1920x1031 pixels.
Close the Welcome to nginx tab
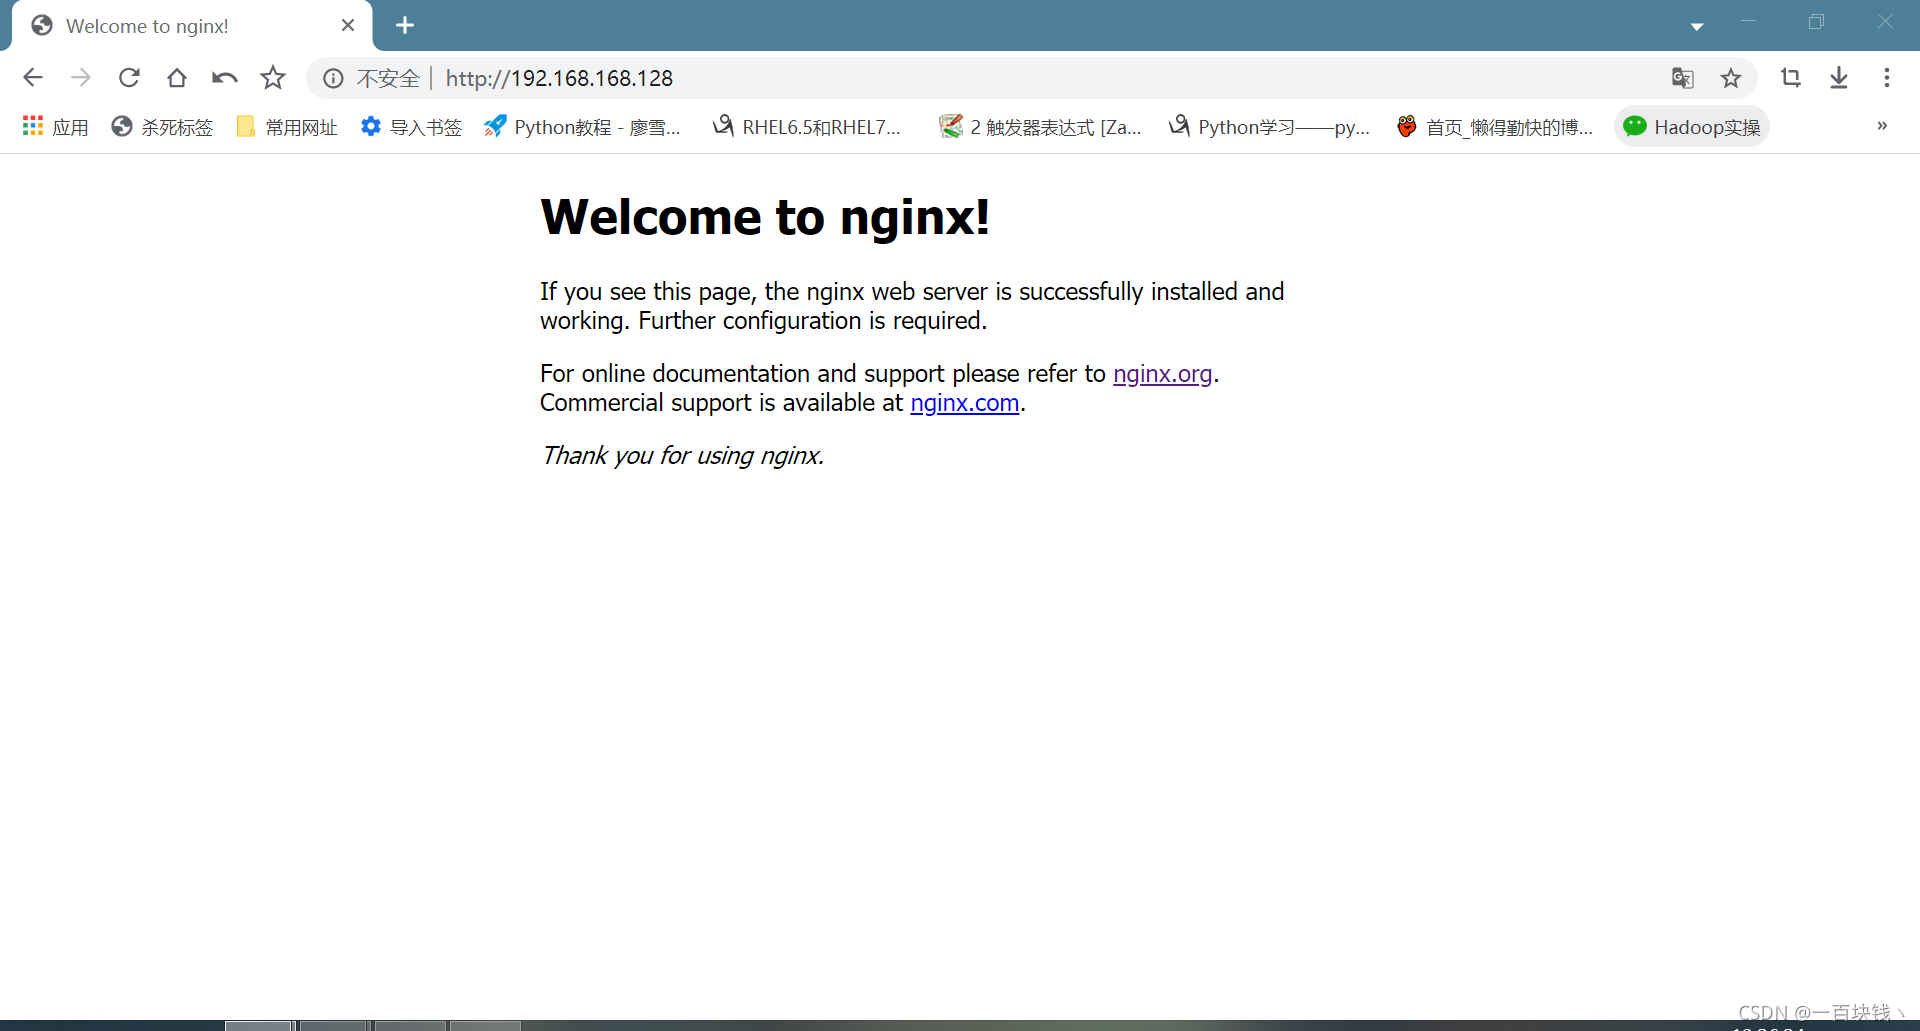pos(348,25)
